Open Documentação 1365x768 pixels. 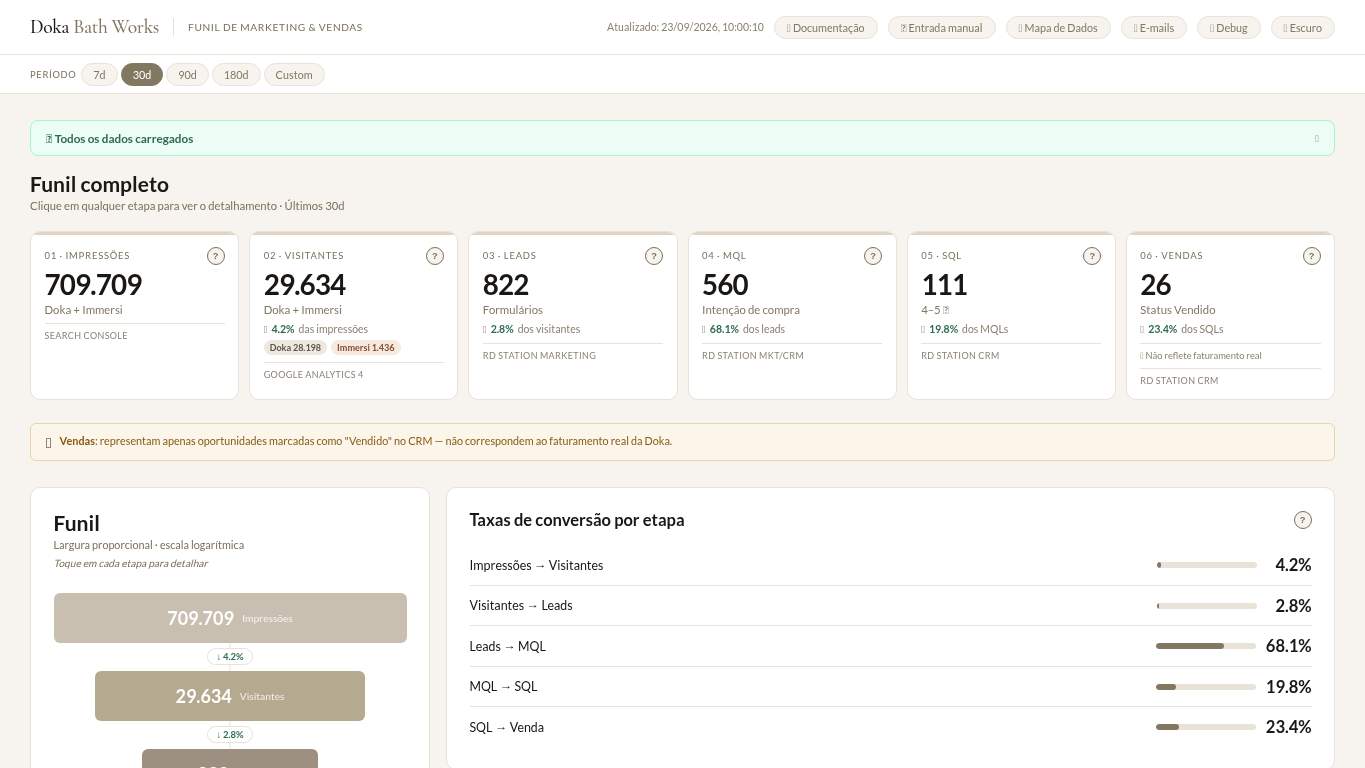coord(826,28)
